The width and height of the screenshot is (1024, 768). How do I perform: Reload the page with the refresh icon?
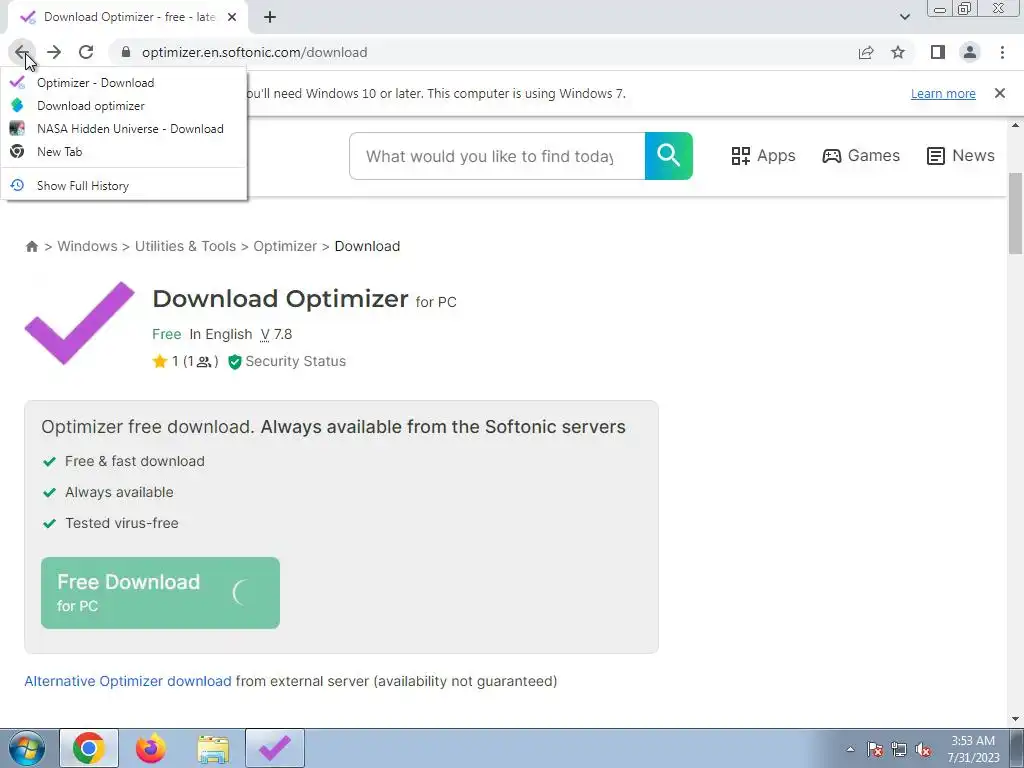[86, 52]
